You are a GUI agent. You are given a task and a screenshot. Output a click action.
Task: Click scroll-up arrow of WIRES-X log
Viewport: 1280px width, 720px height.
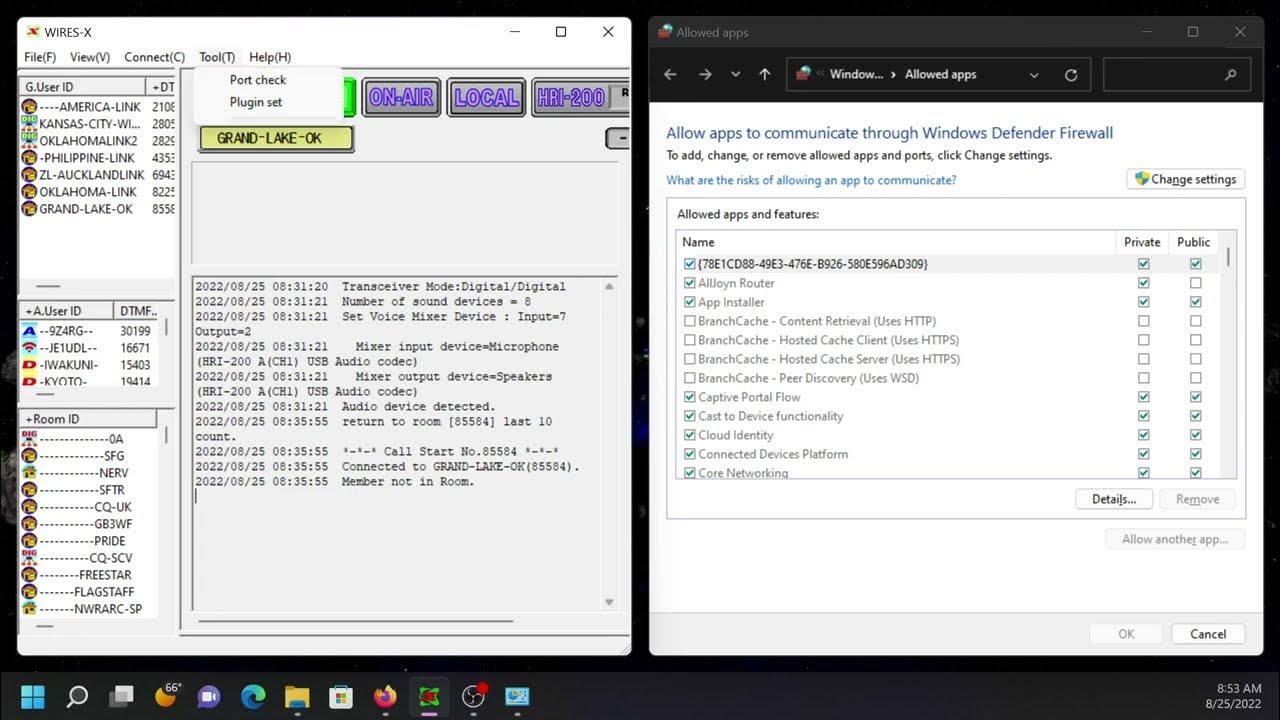click(609, 287)
